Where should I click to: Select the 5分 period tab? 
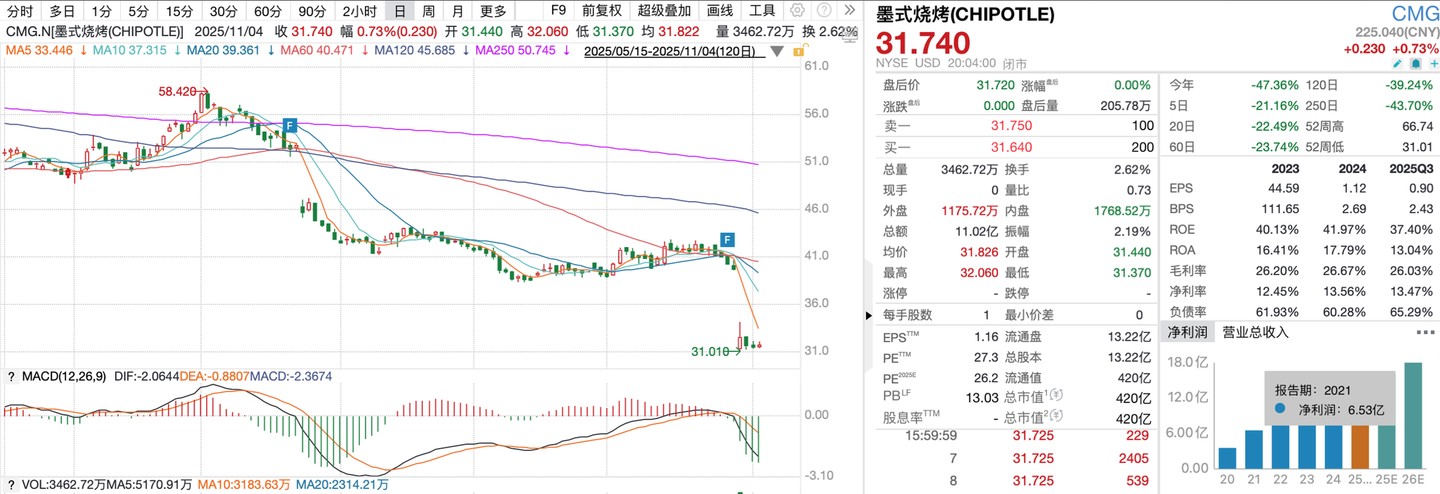[139, 11]
